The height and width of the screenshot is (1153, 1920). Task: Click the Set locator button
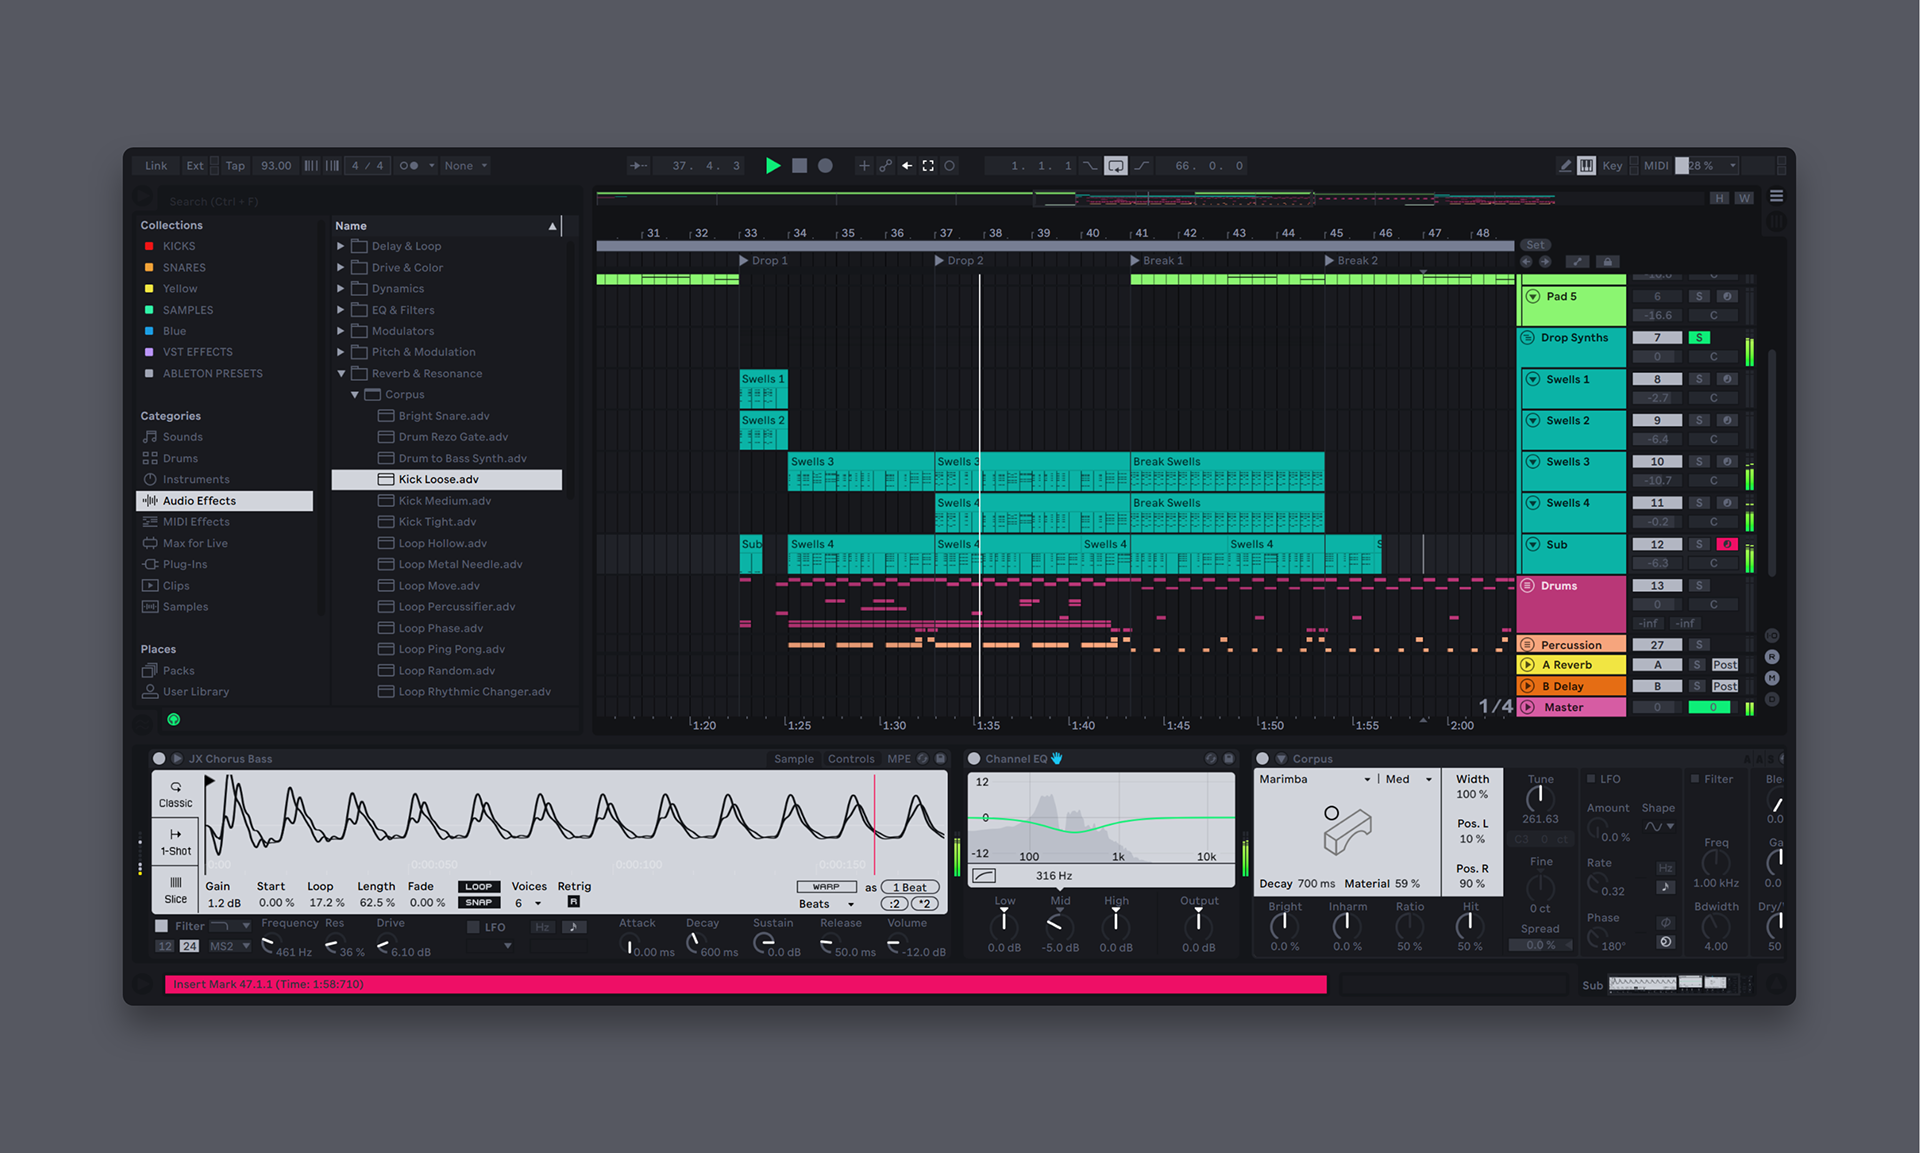coord(1535,245)
